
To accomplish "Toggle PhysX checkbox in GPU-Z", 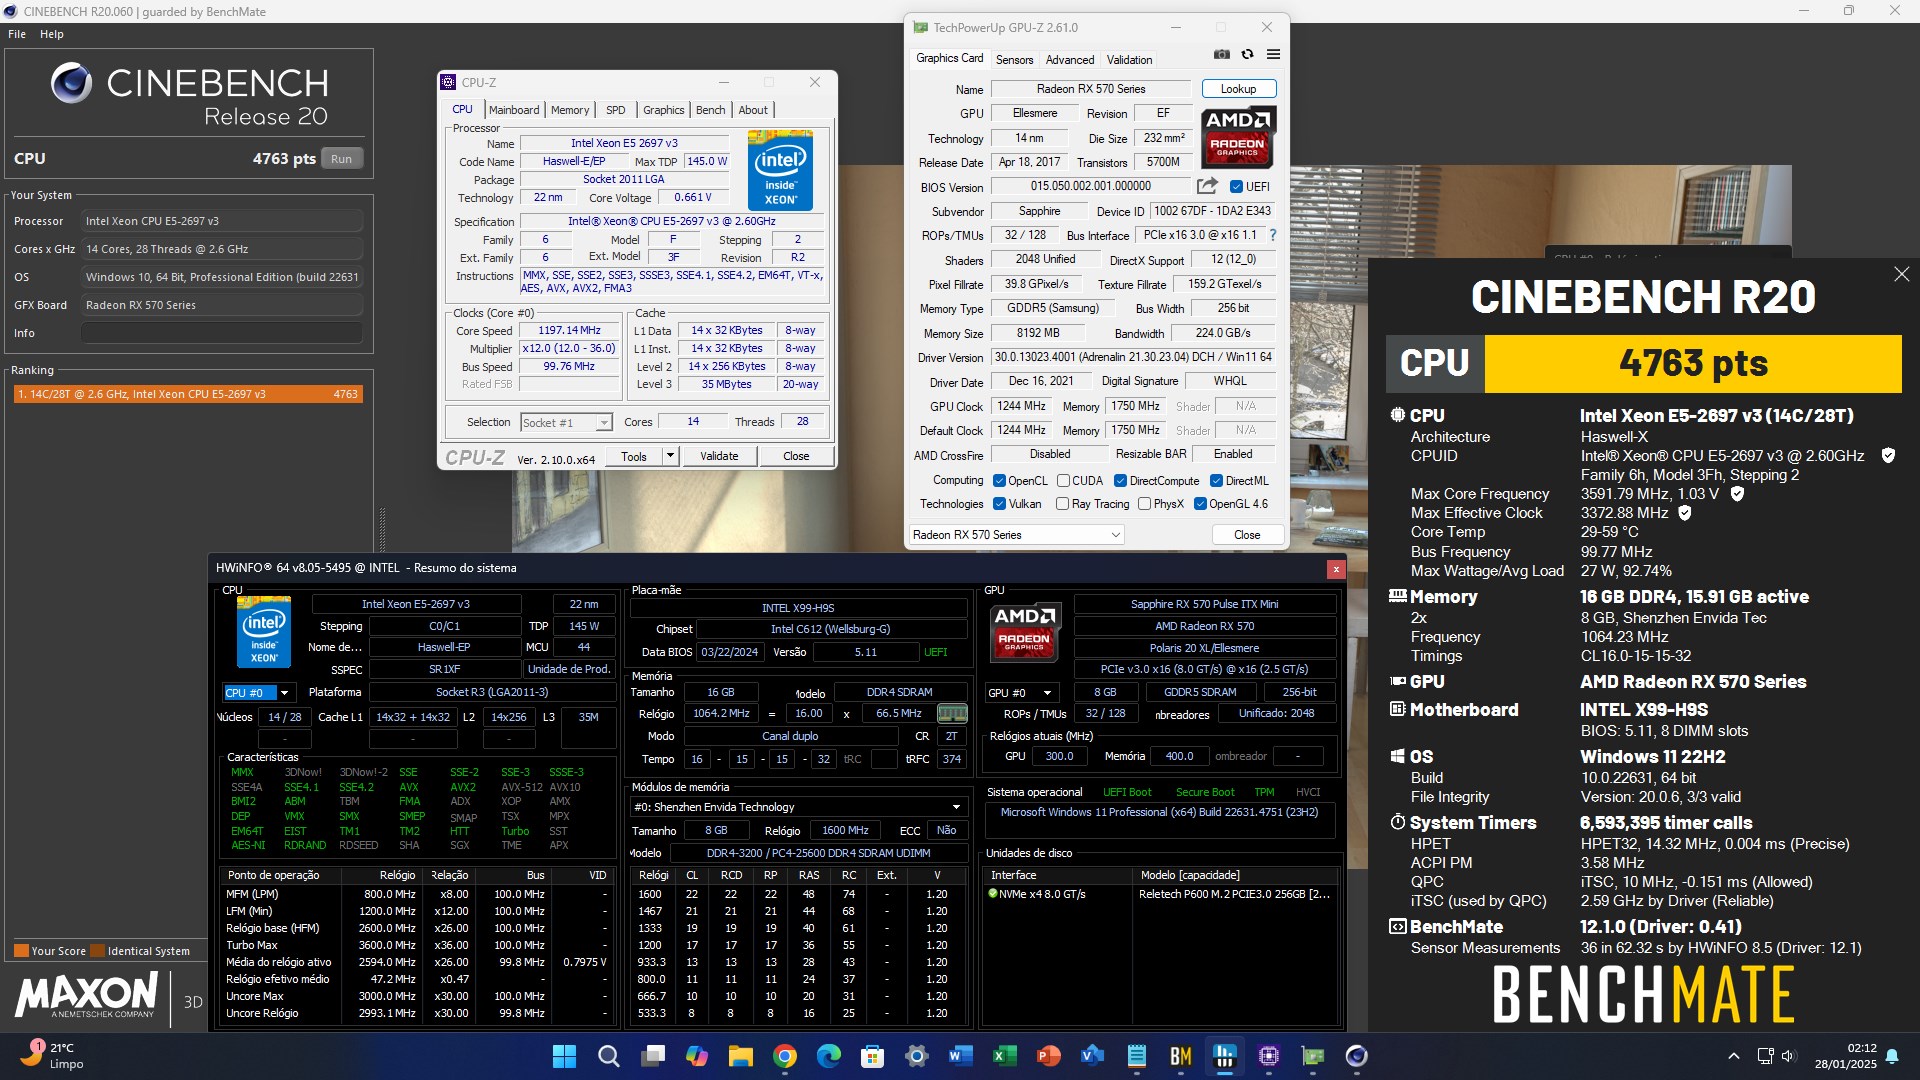I will [x=1145, y=504].
